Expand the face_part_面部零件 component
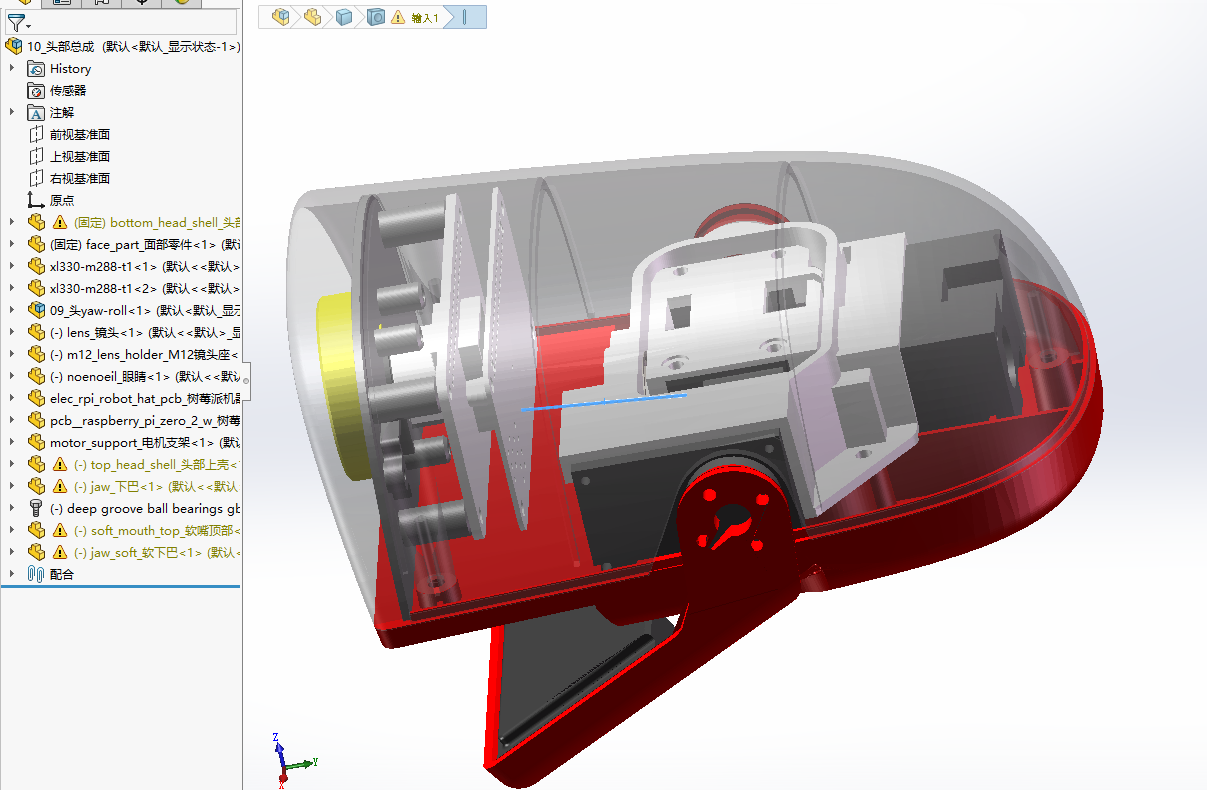 (x=12, y=244)
